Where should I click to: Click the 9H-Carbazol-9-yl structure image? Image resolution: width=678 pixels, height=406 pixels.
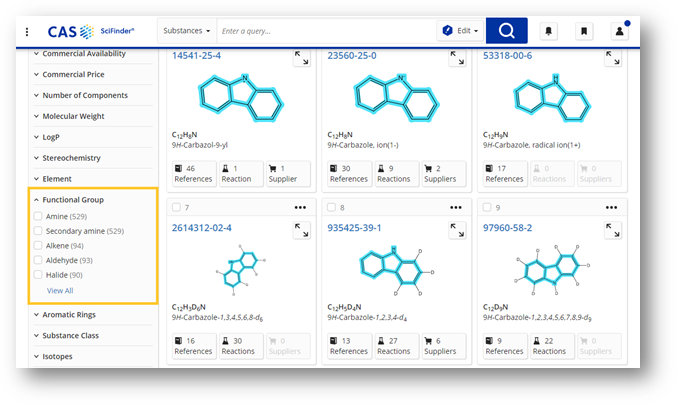(241, 98)
